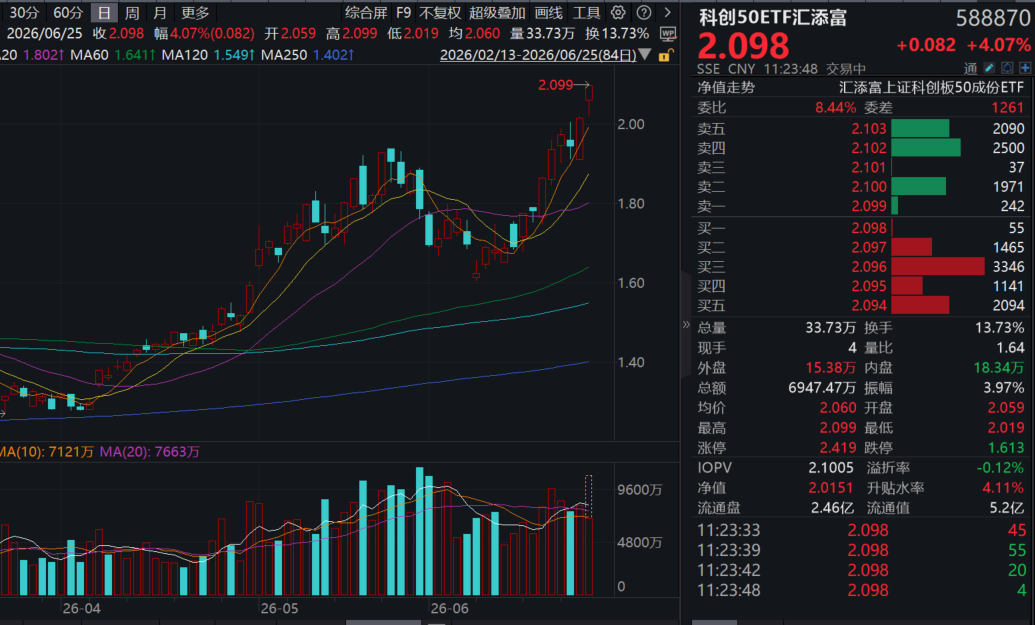Open 画线 drawing tools
This screenshot has width=1035, height=625.
click(x=548, y=13)
